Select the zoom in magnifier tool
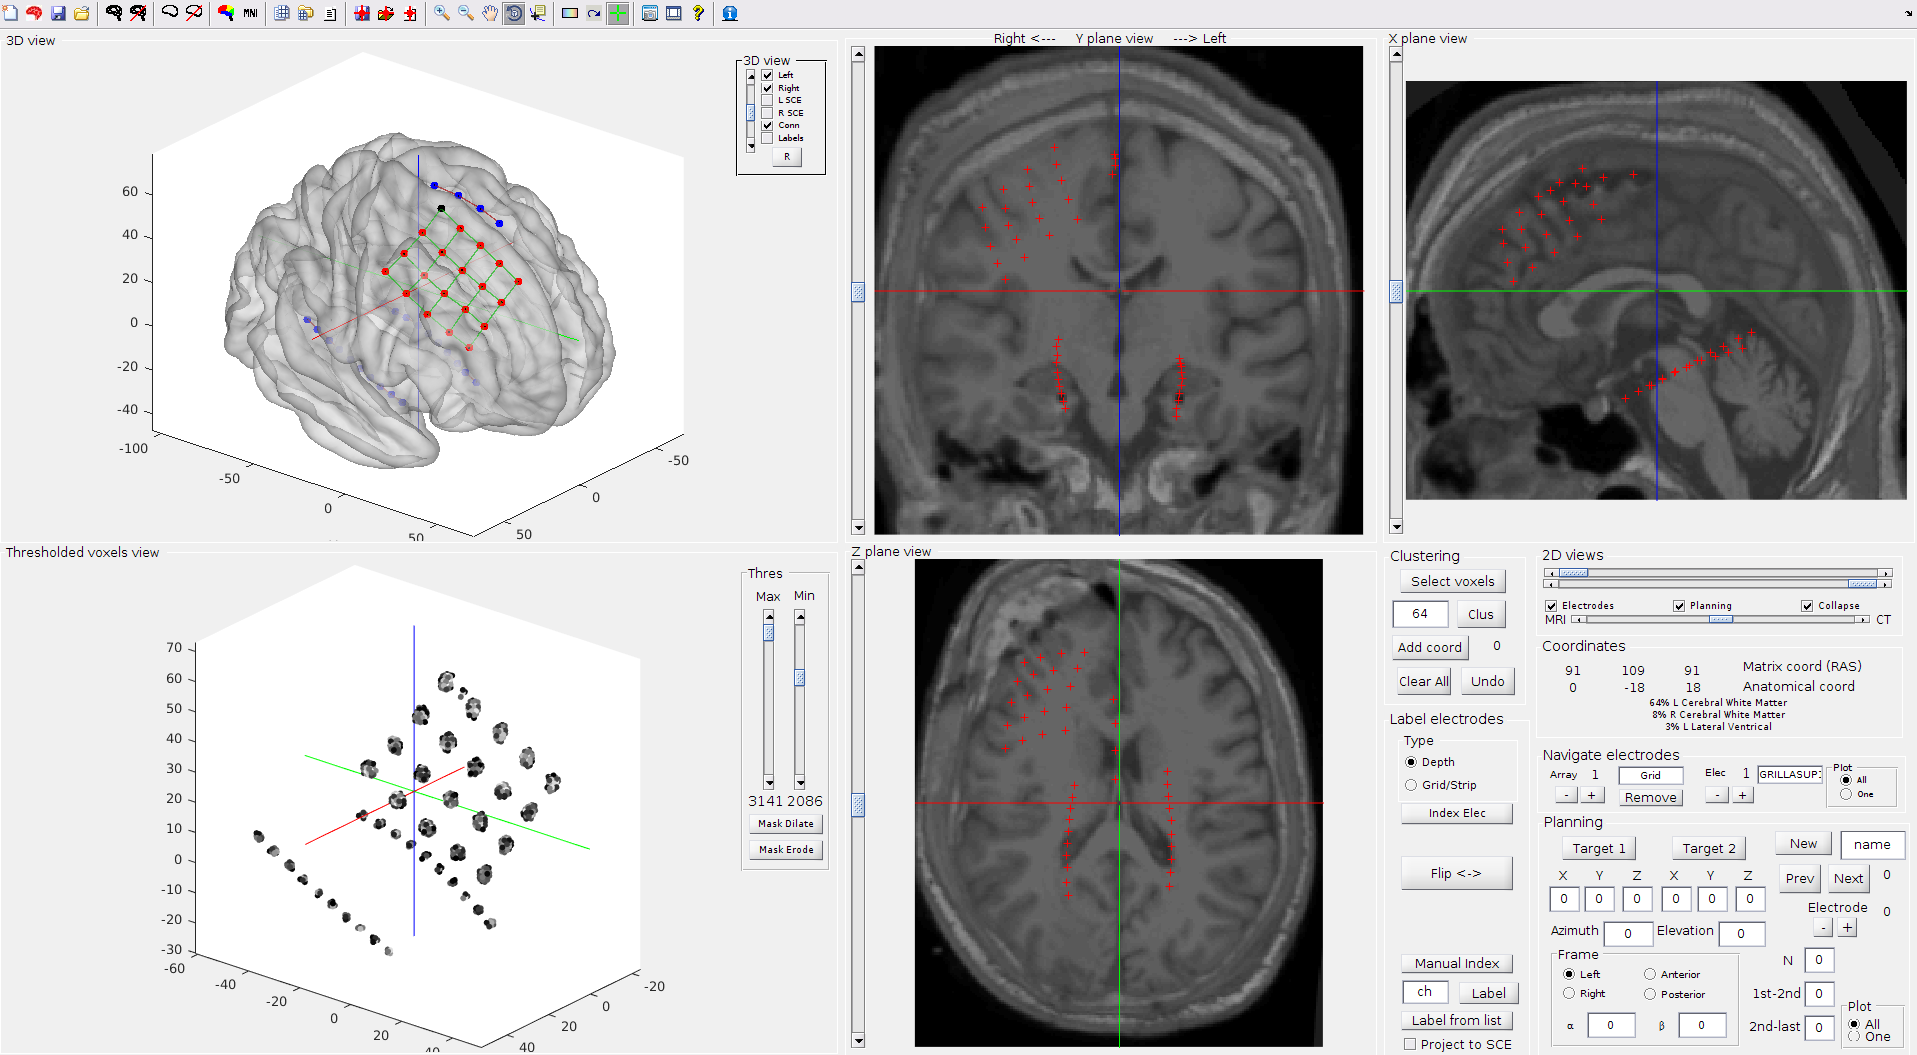Screen dimensions: 1917x1055 441,13
